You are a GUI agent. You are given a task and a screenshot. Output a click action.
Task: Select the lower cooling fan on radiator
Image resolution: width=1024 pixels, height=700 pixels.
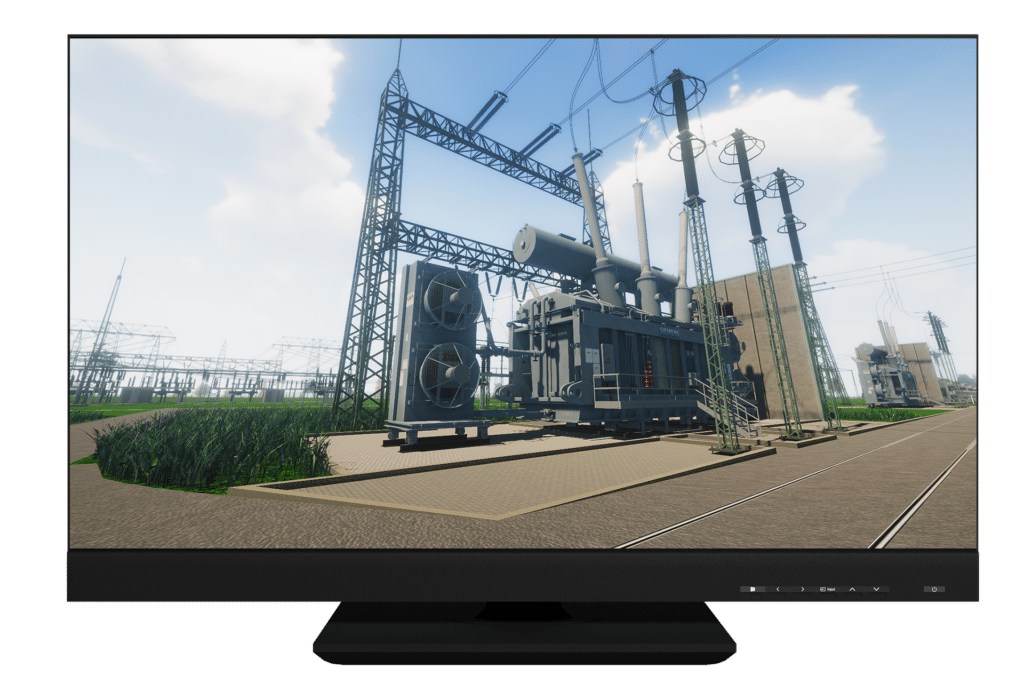tap(447, 373)
